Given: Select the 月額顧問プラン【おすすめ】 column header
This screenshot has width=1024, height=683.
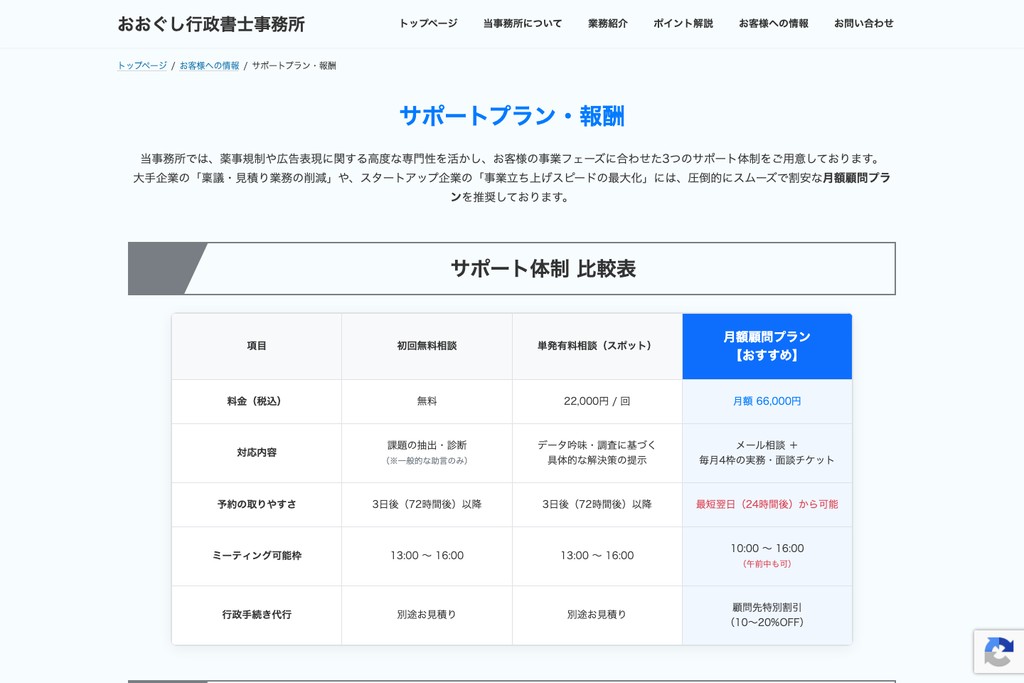Looking at the screenshot, I should coord(767,346).
